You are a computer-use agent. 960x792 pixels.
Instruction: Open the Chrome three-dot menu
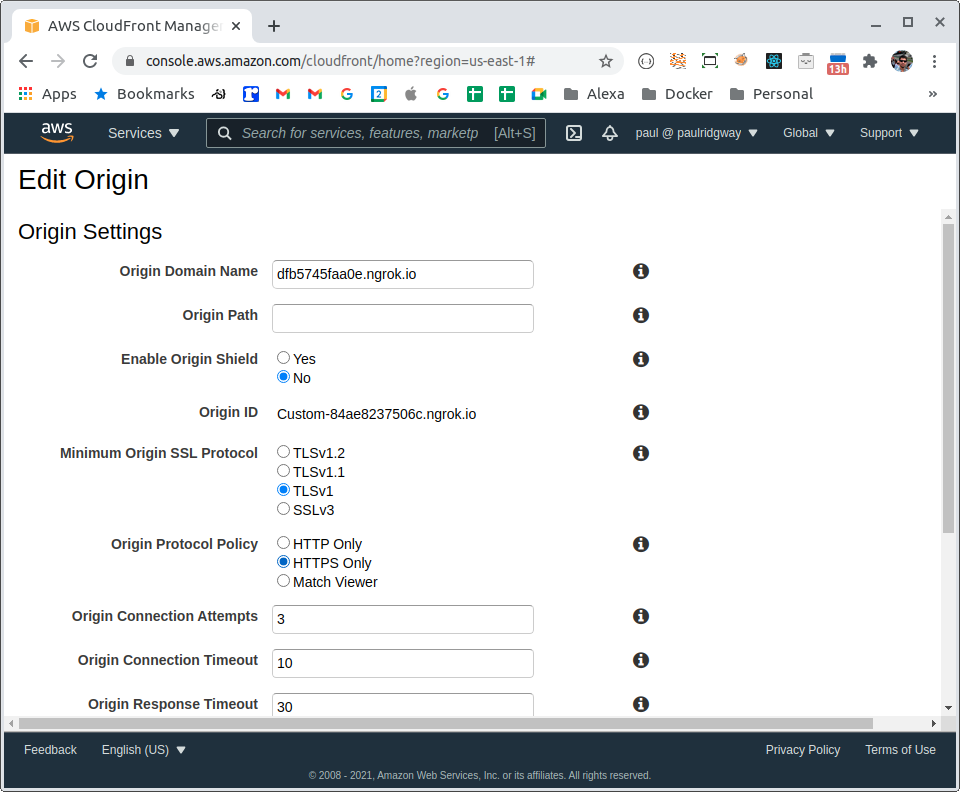tap(934, 61)
